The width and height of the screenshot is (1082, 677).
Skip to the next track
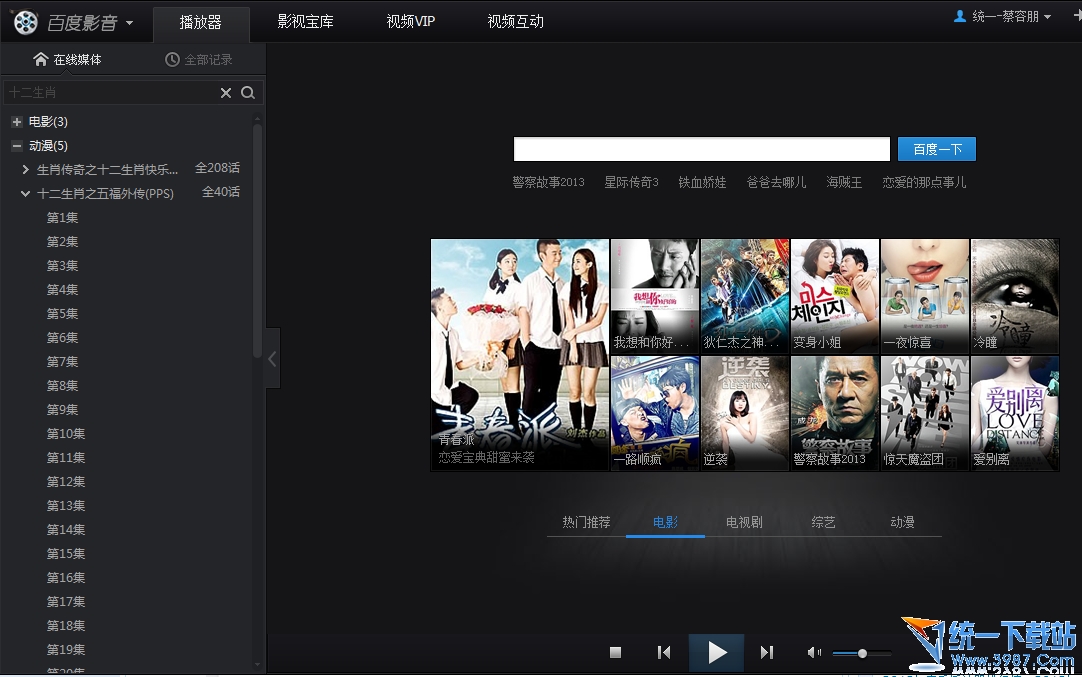coord(767,653)
